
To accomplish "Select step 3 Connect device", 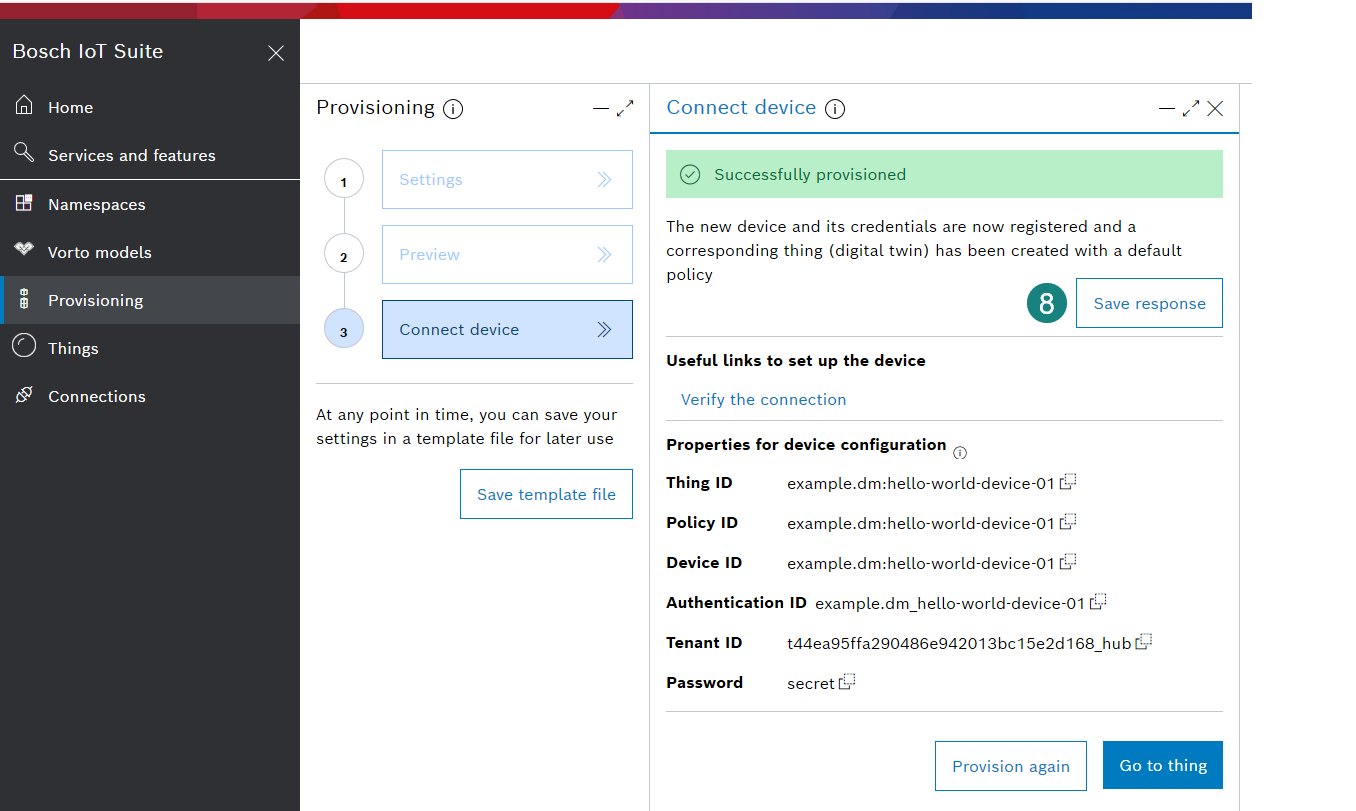I will pos(507,330).
